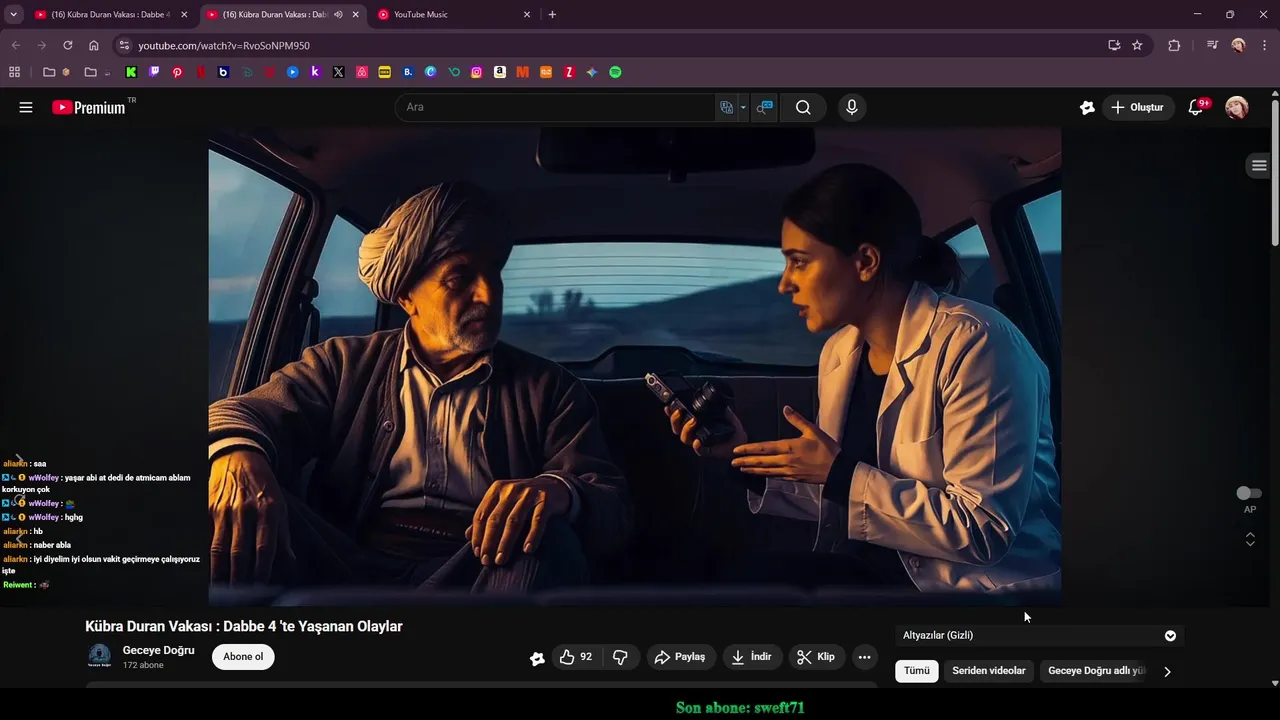Image resolution: width=1280 pixels, height=720 pixels.
Task: Open dropdown arrow next to translate icon
Action: 743,107
